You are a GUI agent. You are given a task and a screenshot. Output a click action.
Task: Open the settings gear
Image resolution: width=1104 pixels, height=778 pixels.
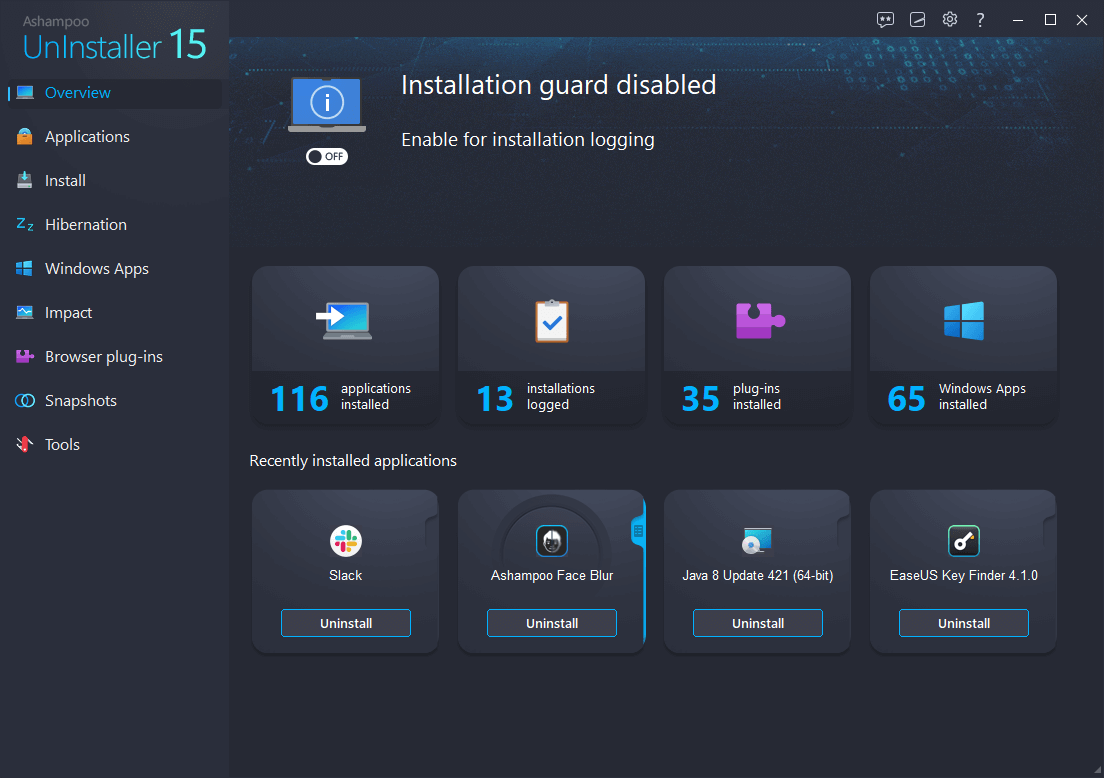(949, 19)
